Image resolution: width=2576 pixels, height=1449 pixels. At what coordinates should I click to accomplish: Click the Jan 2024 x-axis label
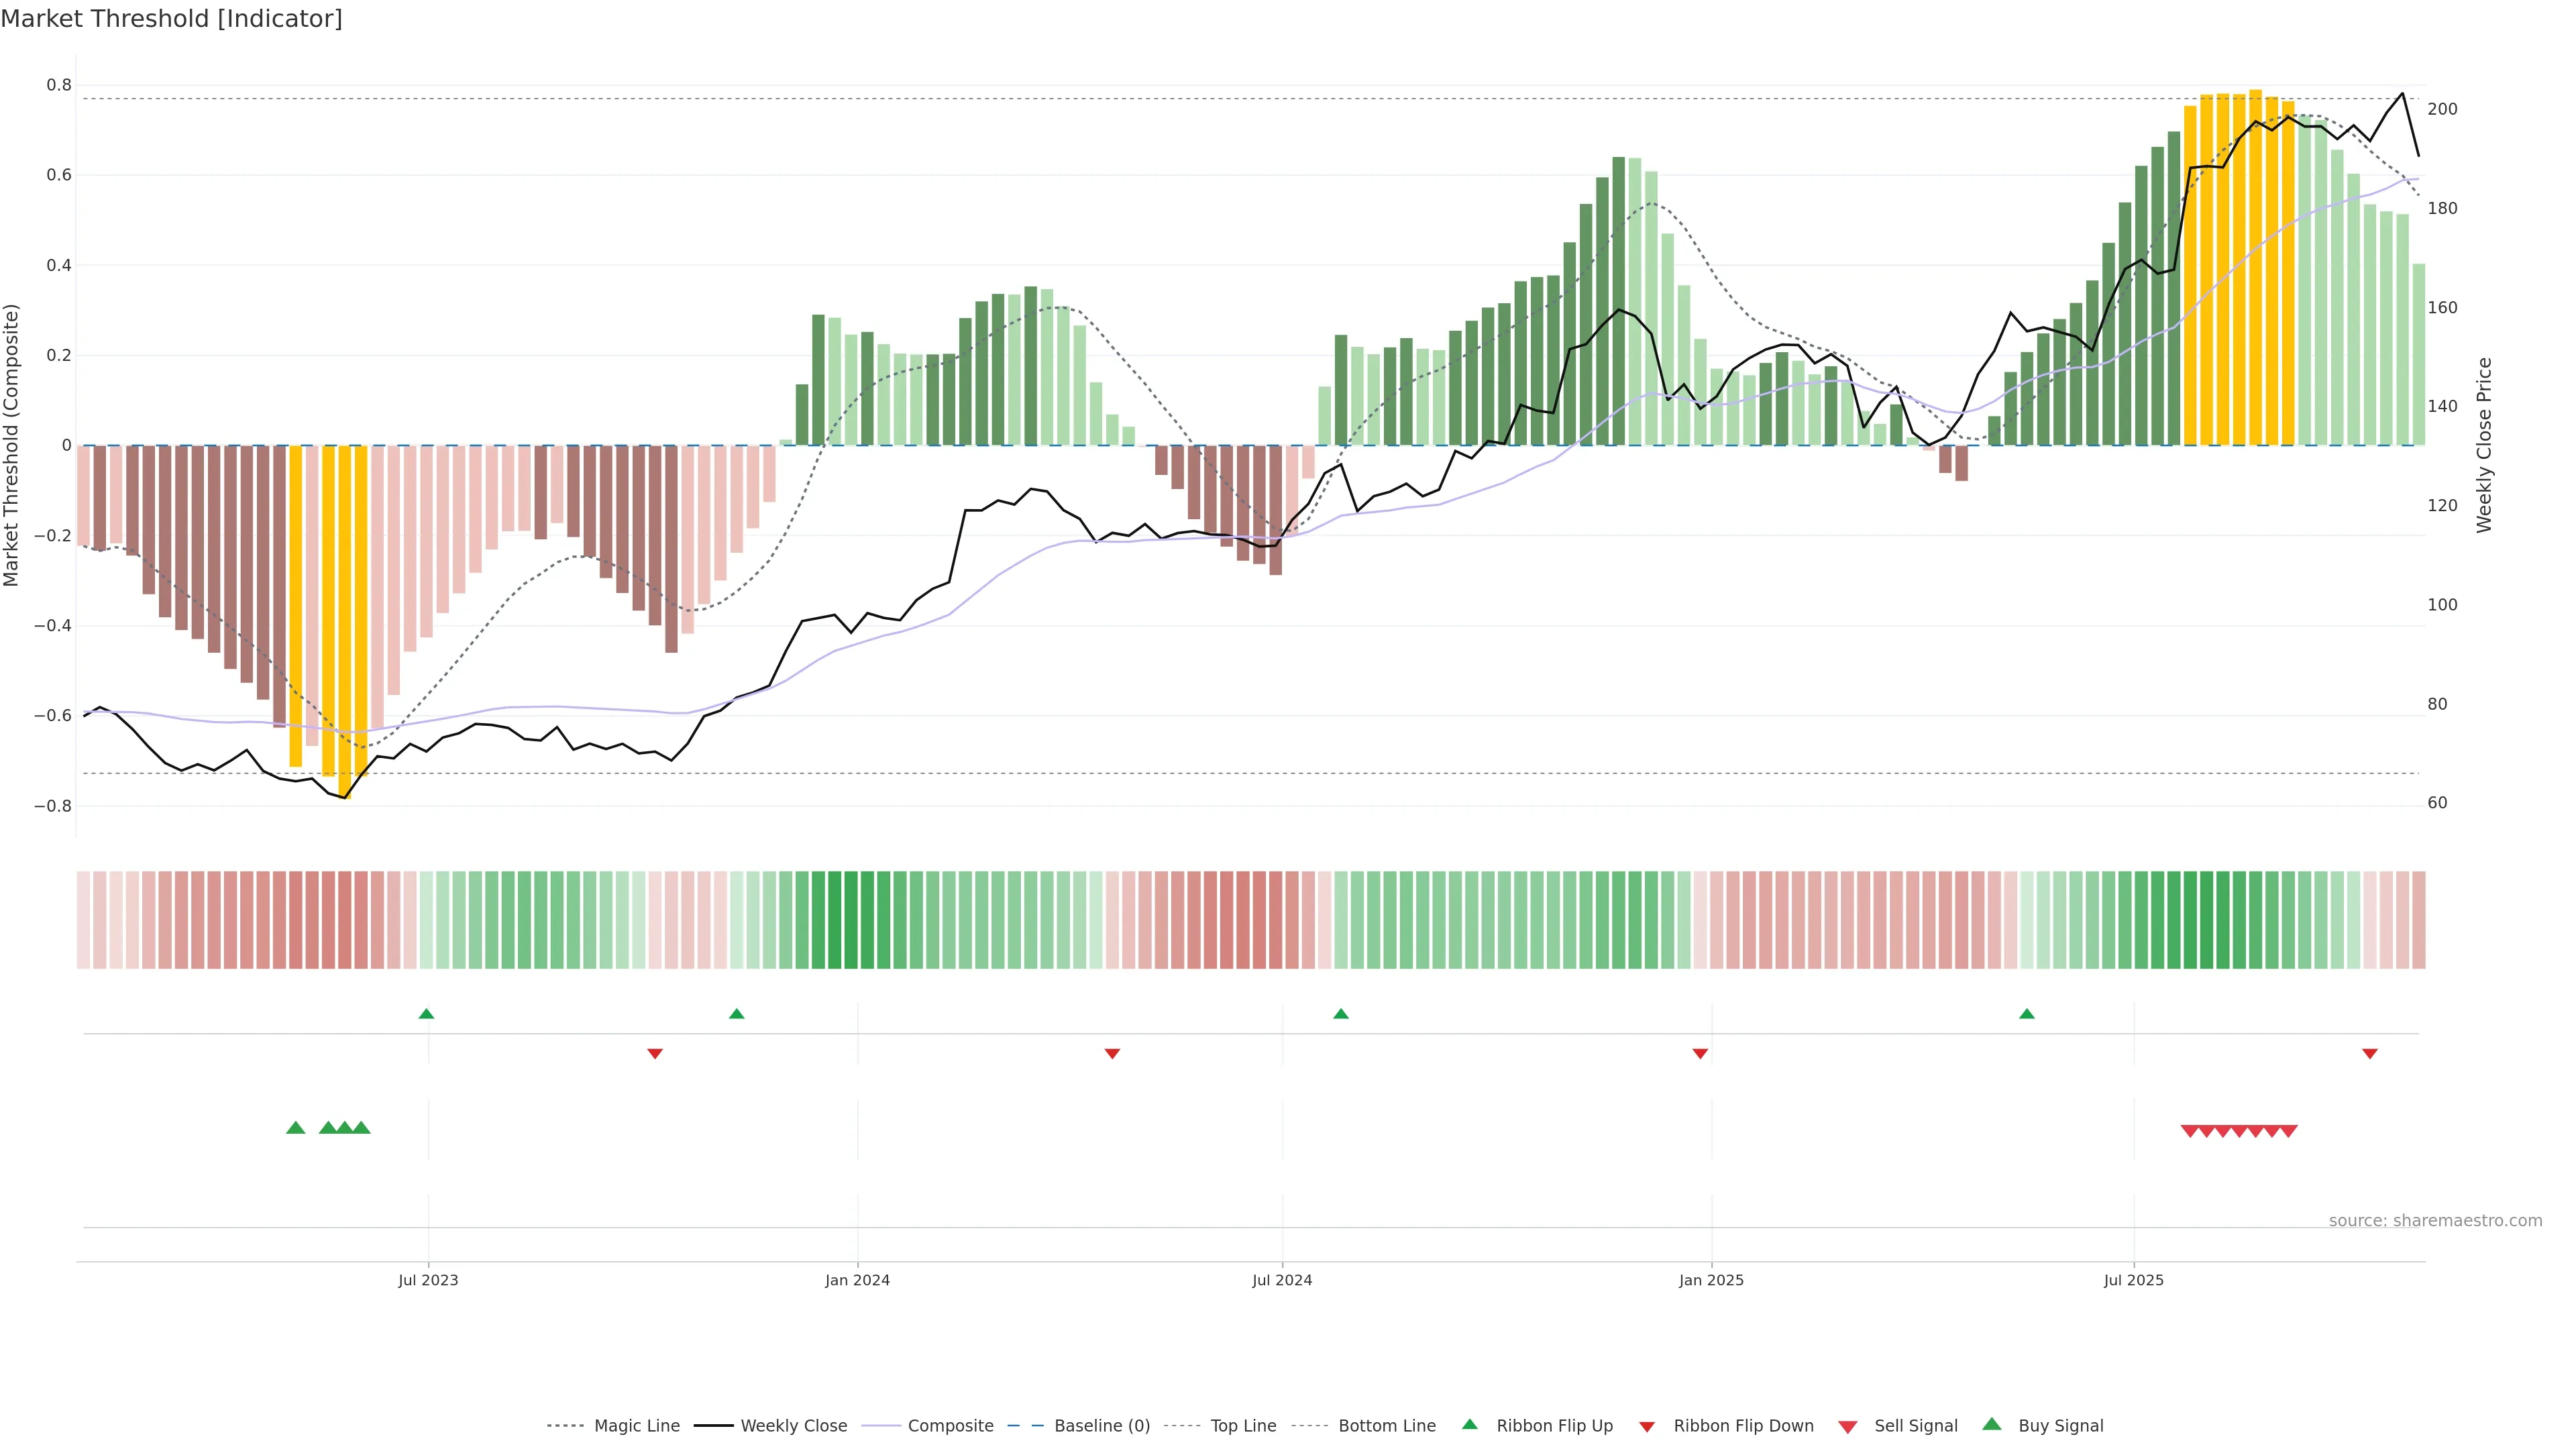857,1280
